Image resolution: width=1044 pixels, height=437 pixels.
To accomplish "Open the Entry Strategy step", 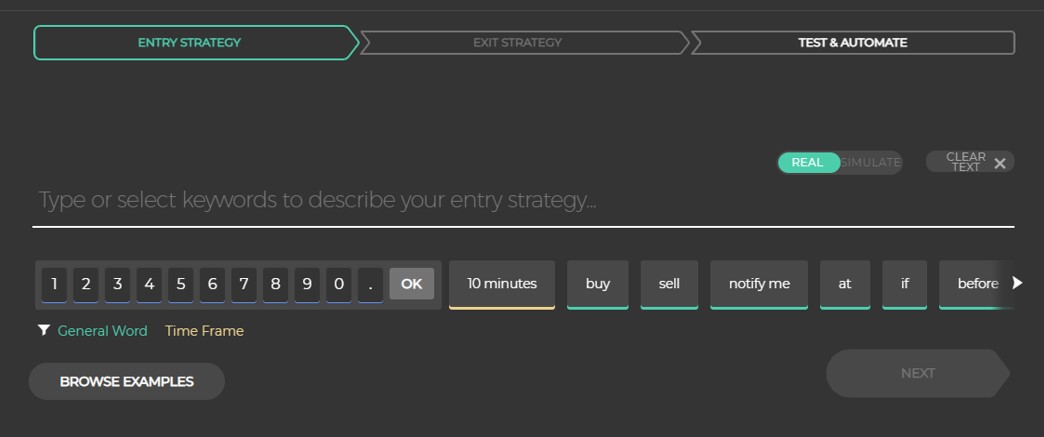I will click(x=191, y=43).
